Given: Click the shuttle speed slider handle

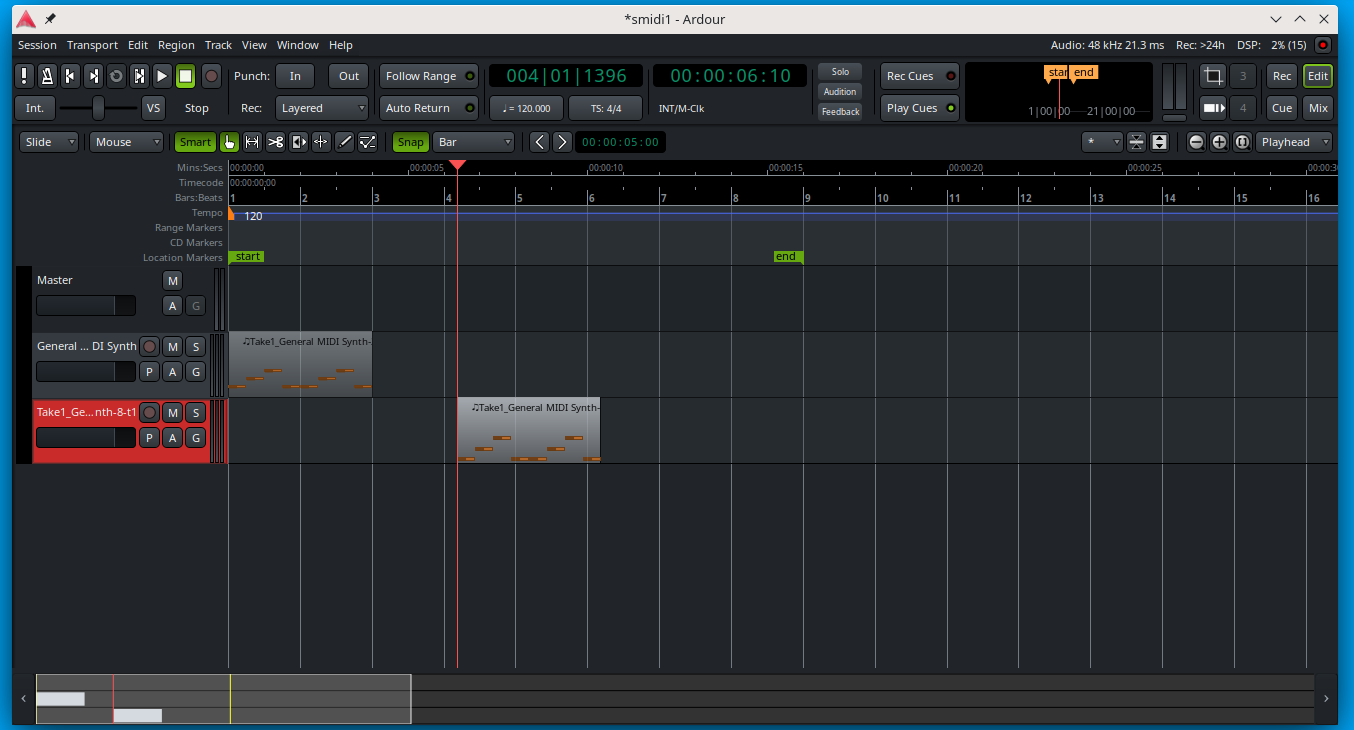Looking at the screenshot, I should tap(98, 108).
